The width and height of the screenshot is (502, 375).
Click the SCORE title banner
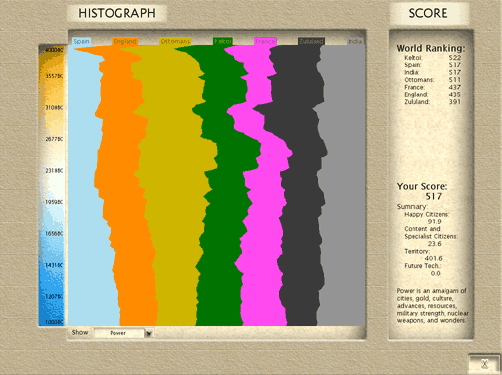(x=428, y=13)
